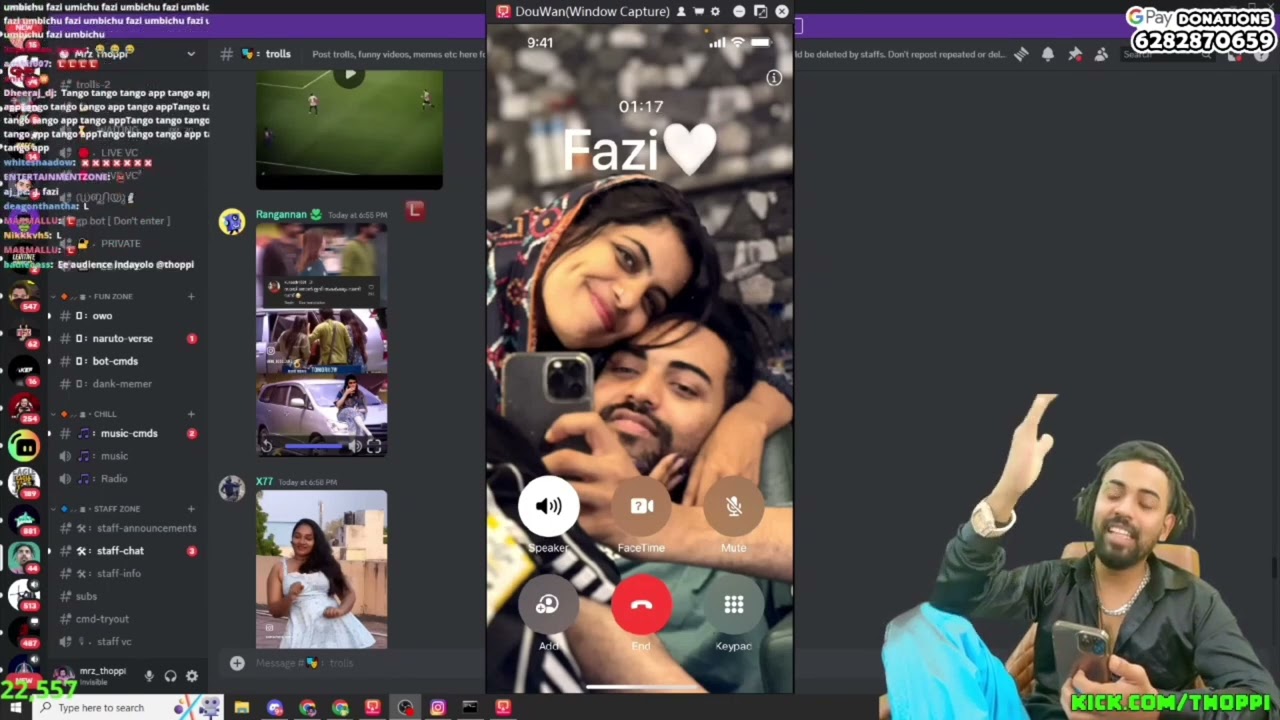Open the naruto-verse channel
1280x720 pixels.
[x=125, y=338]
